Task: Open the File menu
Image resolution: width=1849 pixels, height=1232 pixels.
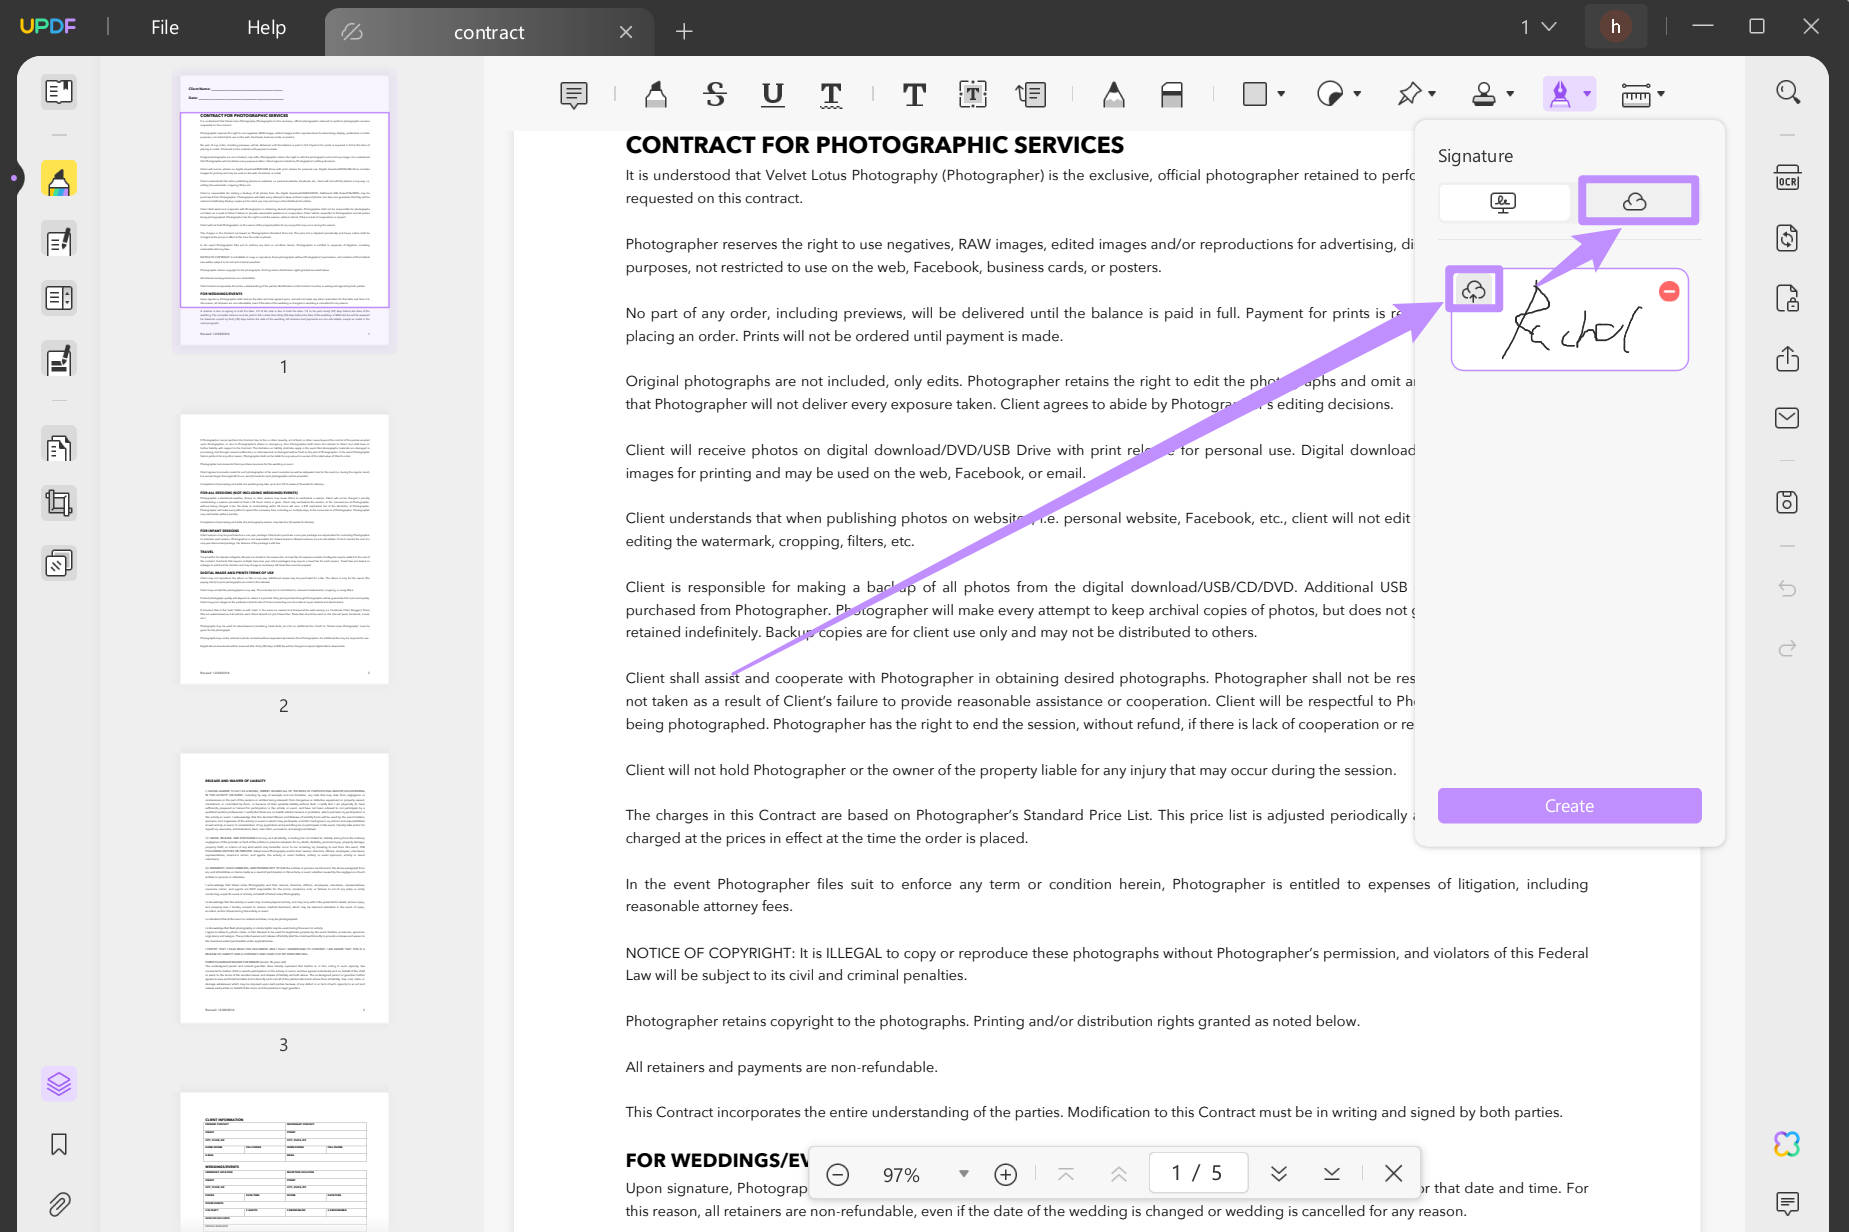Action: (164, 27)
